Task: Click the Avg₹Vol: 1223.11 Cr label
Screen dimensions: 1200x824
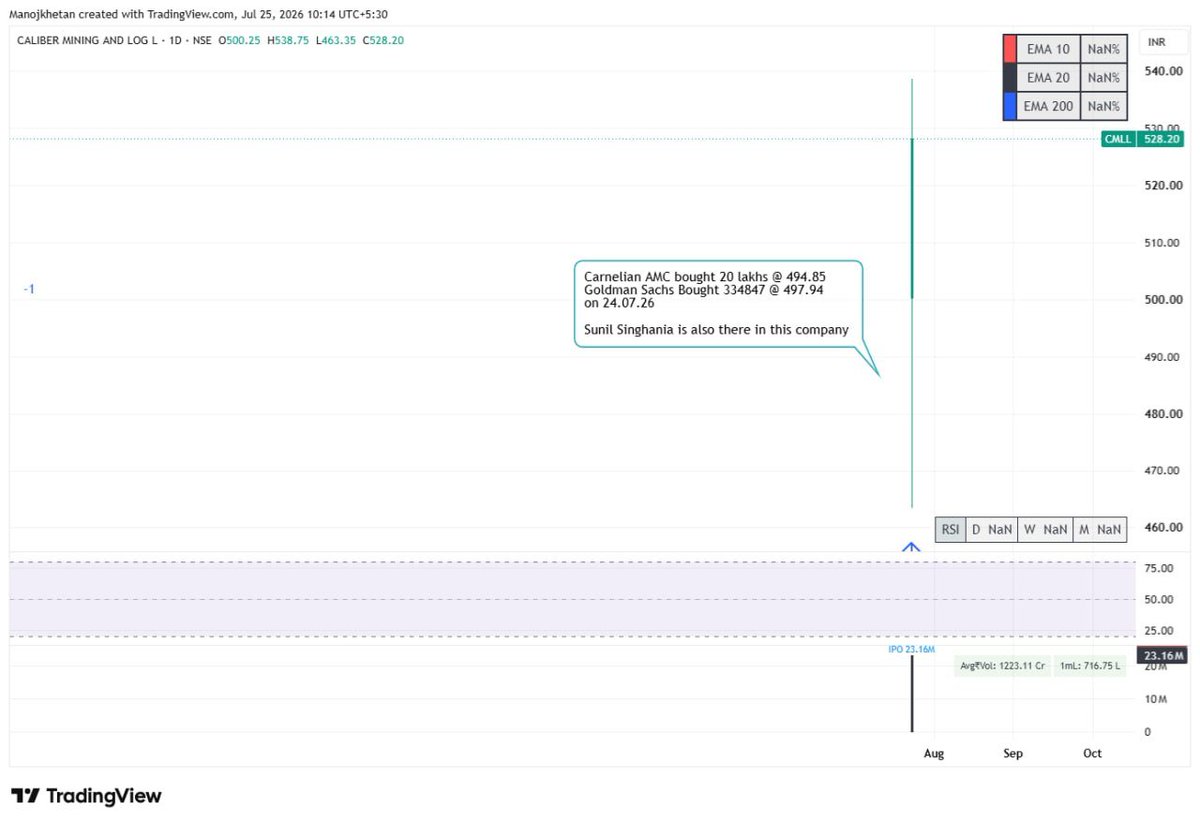Action: point(1003,666)
